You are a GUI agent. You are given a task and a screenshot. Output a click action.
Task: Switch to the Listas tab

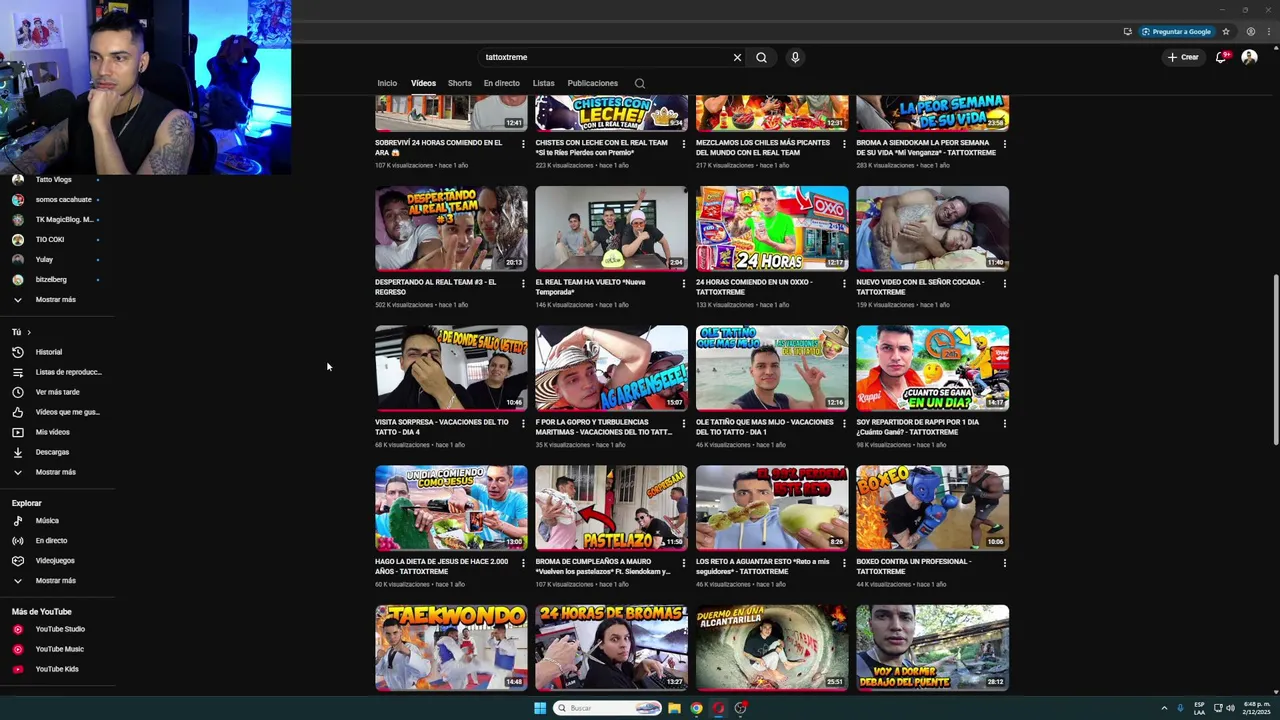[543, 83]
